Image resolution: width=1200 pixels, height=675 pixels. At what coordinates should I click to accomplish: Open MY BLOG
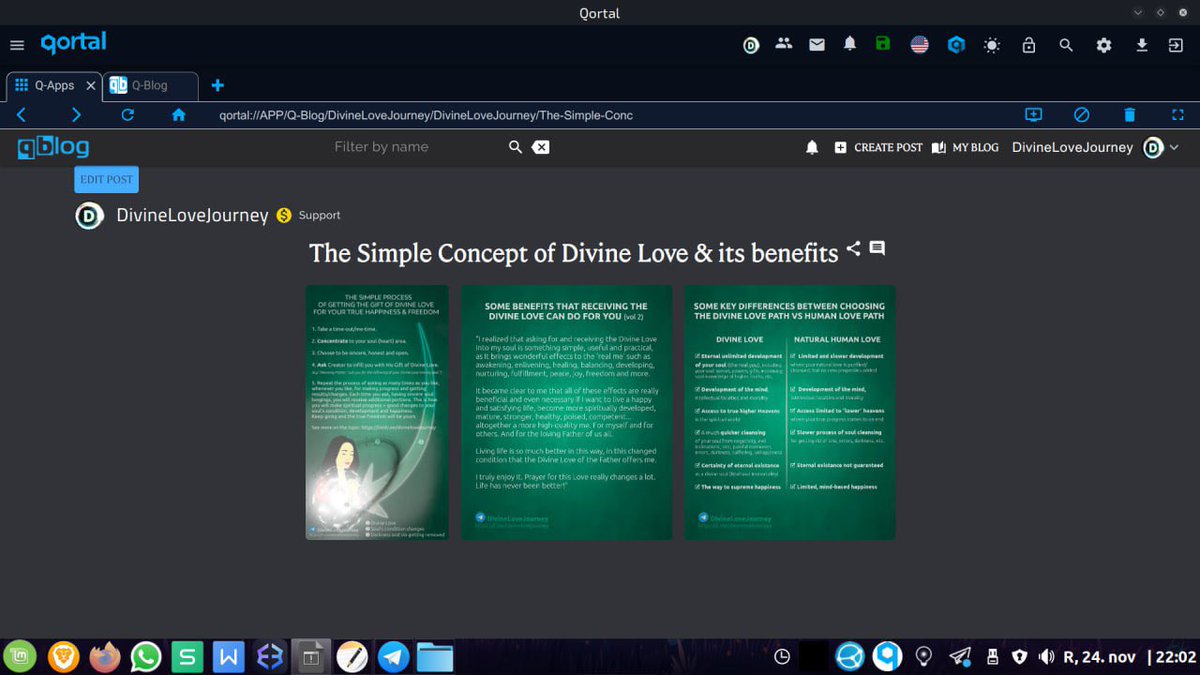click(965, 147)
